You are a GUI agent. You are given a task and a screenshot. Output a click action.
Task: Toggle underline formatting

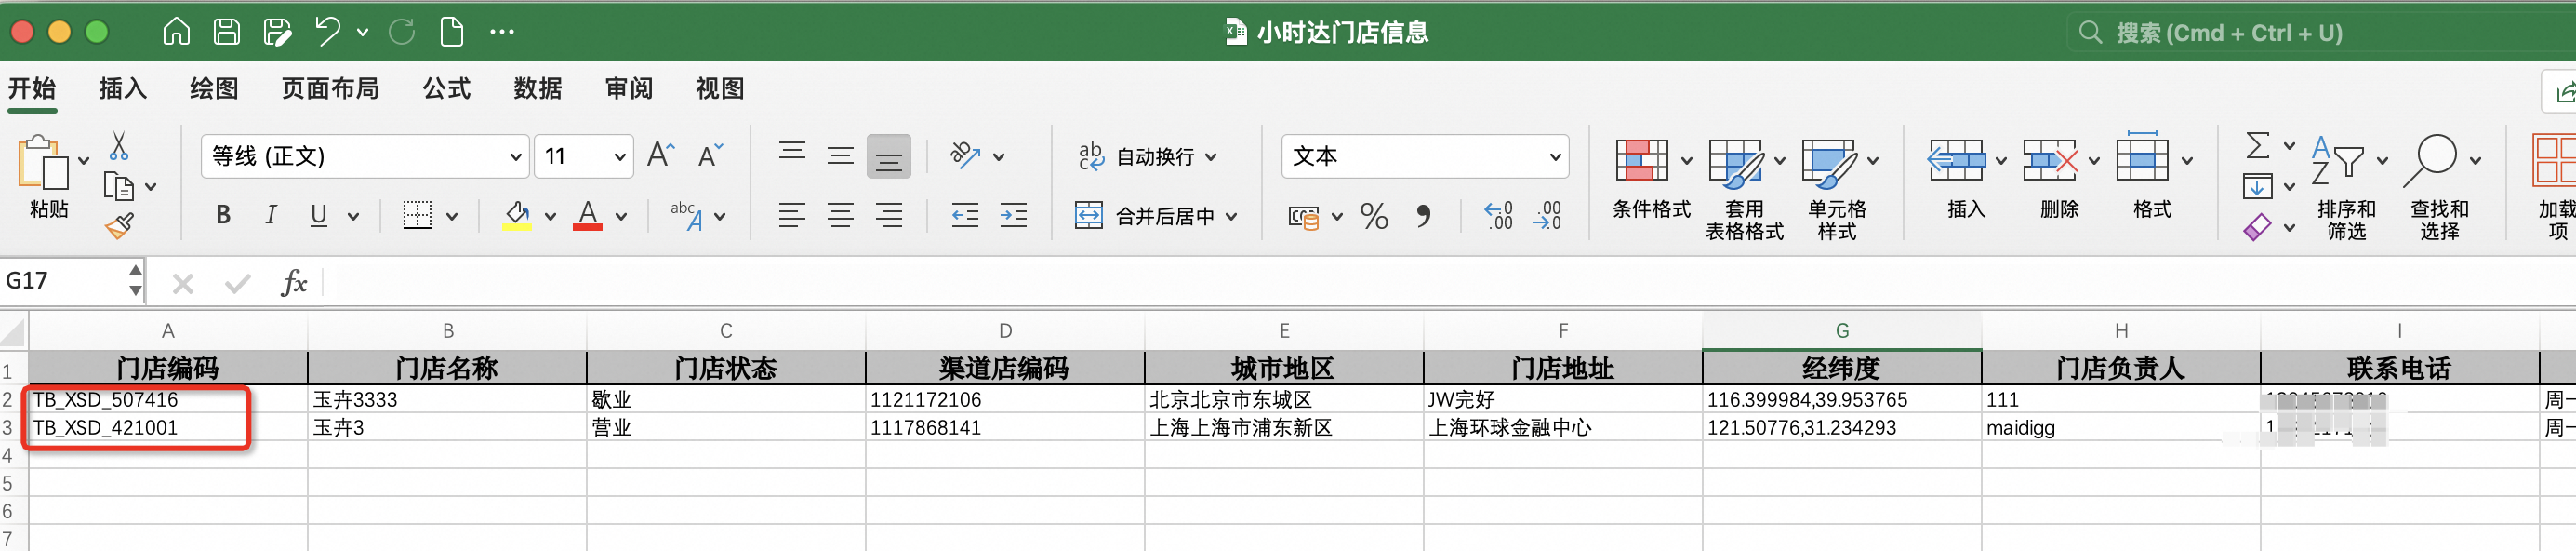[x=319, y=215]
